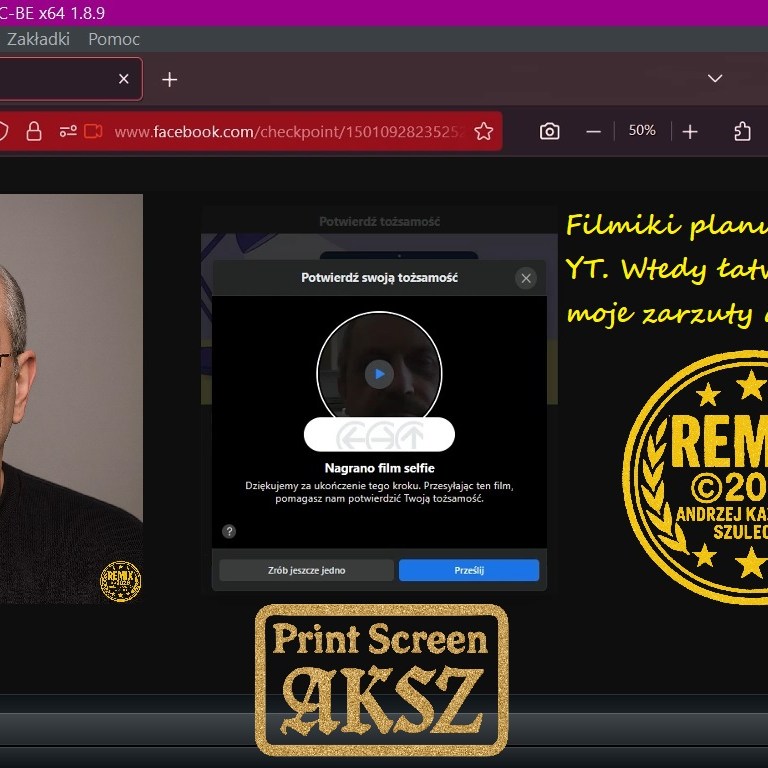Click the site padlock security icon
The width and height of the screenshot is (768, 768).
[x=34, y=132]
